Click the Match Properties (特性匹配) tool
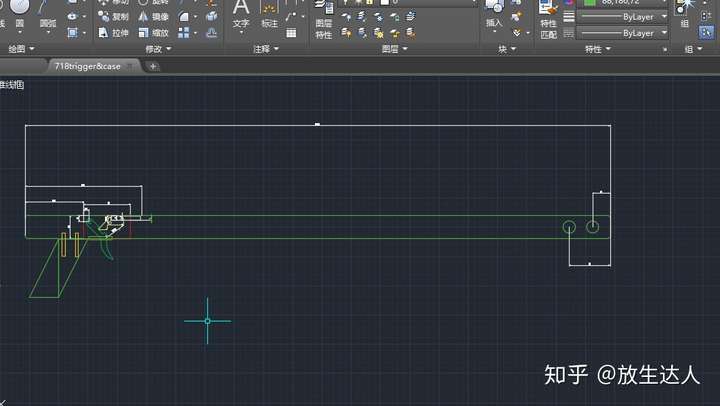The width and height of the screenshot is (720, 406). coord(548,18)
